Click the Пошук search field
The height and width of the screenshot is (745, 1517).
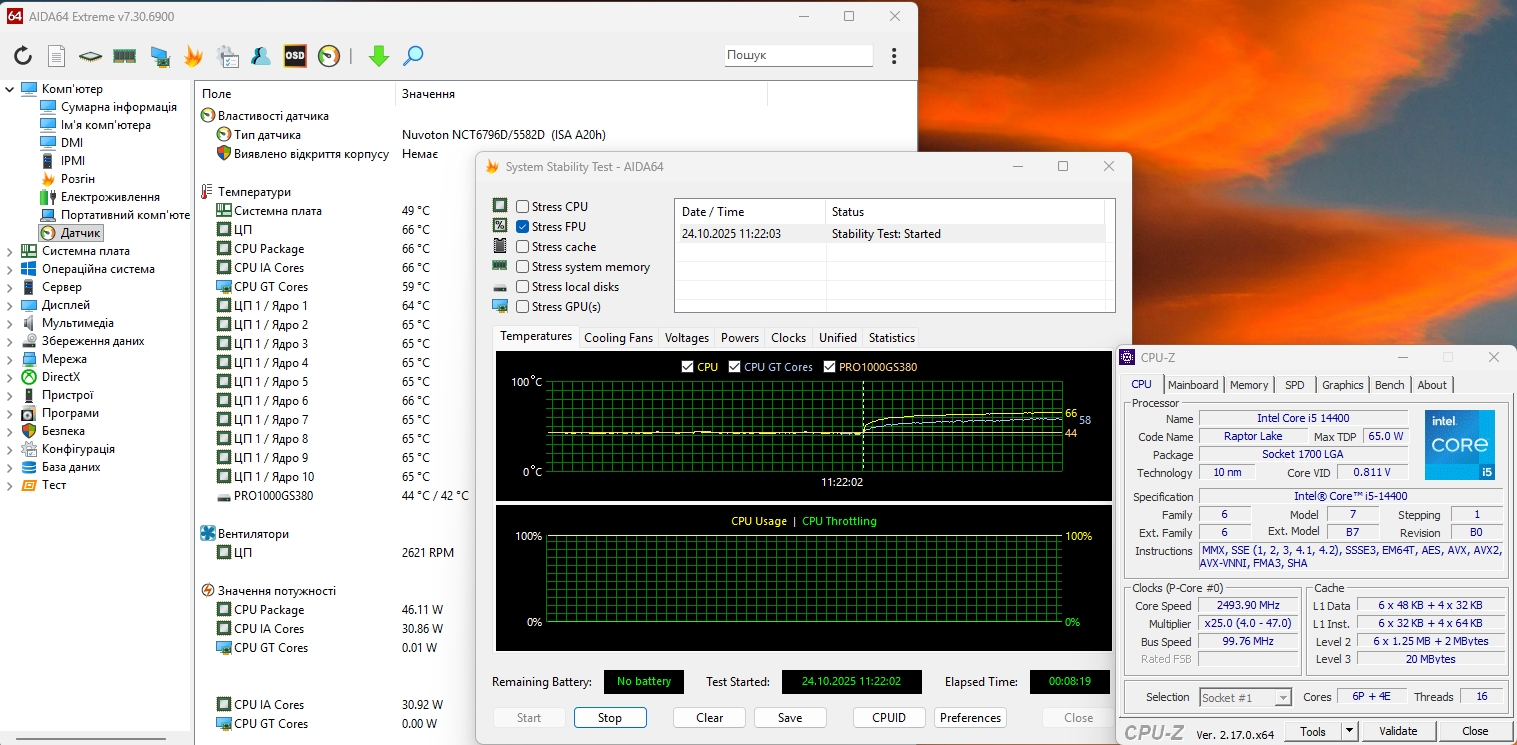[x=797, y=56]
